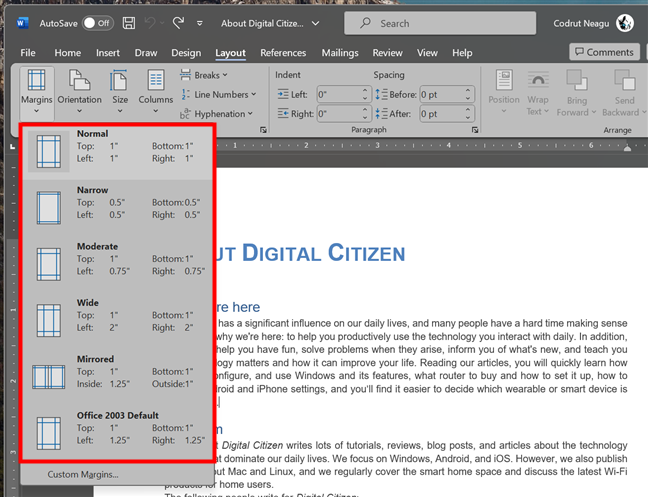Switch to the Review tab
This screenshot has height=497, width=648.
(x=387, y=53)
